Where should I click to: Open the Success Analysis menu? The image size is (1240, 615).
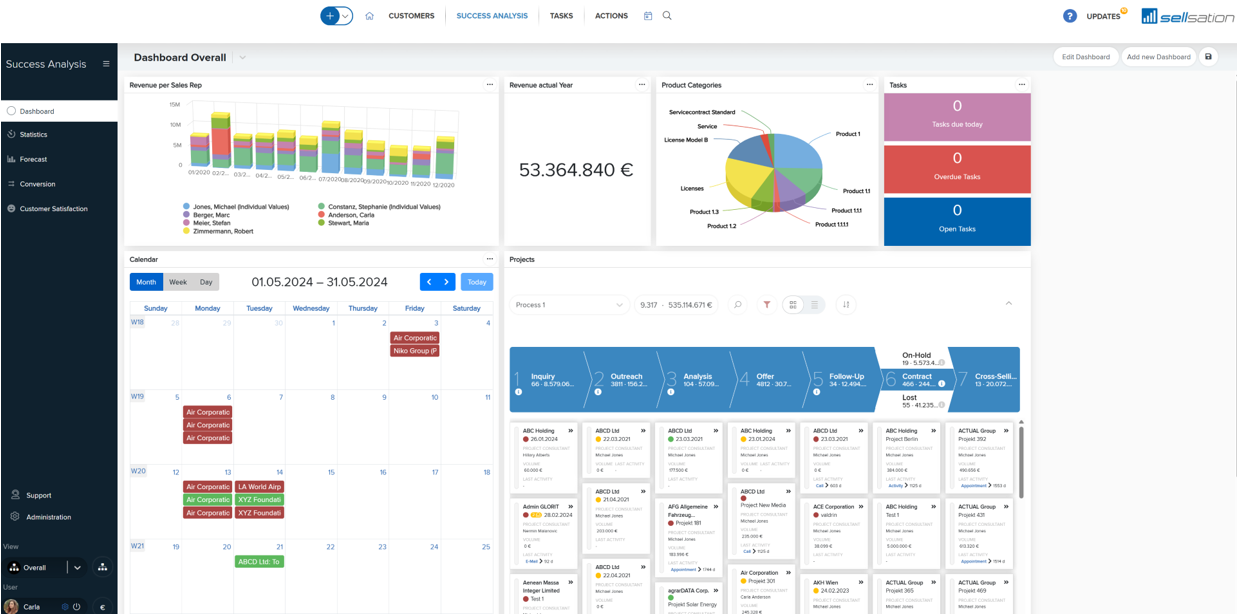pos(492,16)
